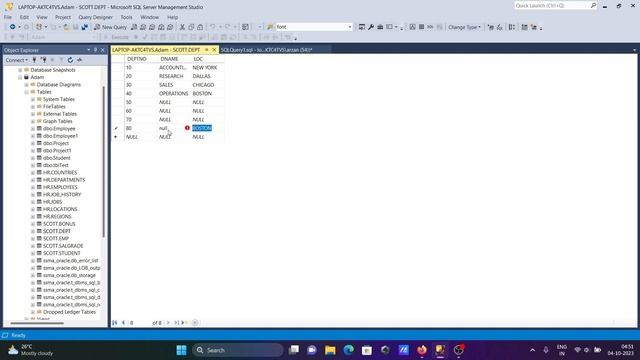Screen dimensions: 640x360
Task: Click the navigate Back arrow in toolbar
Action: pyautogui.click(x=13, y=27)
